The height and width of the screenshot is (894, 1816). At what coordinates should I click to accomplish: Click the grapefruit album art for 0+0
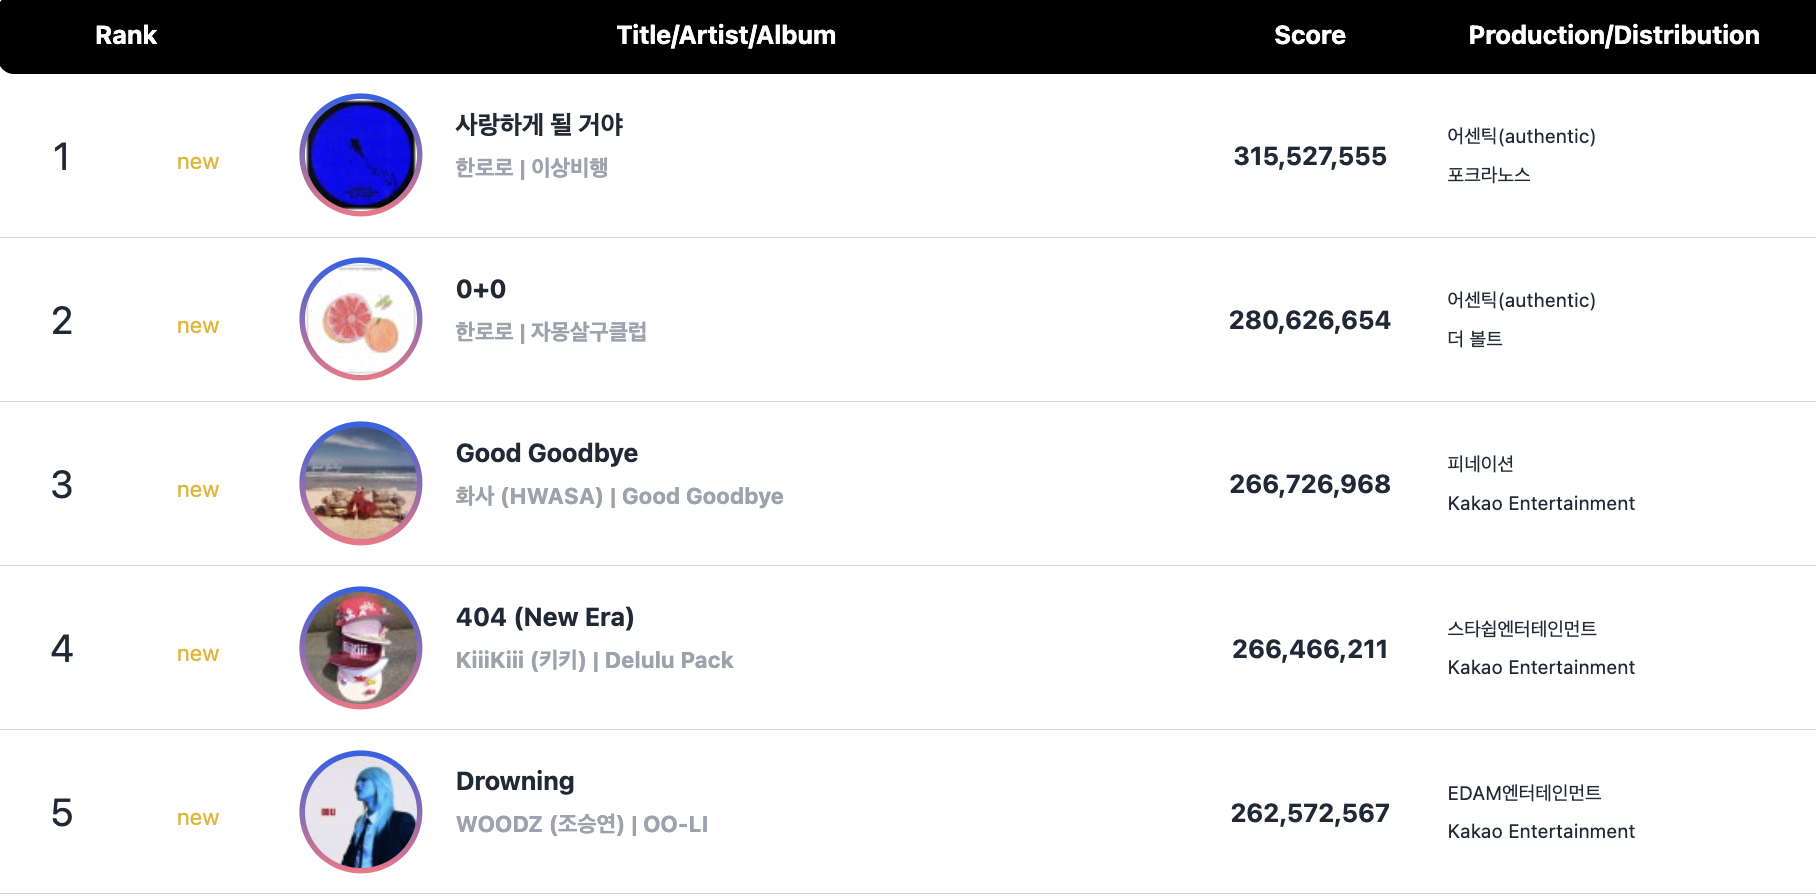pyautogui.click(x=361, y=319)
